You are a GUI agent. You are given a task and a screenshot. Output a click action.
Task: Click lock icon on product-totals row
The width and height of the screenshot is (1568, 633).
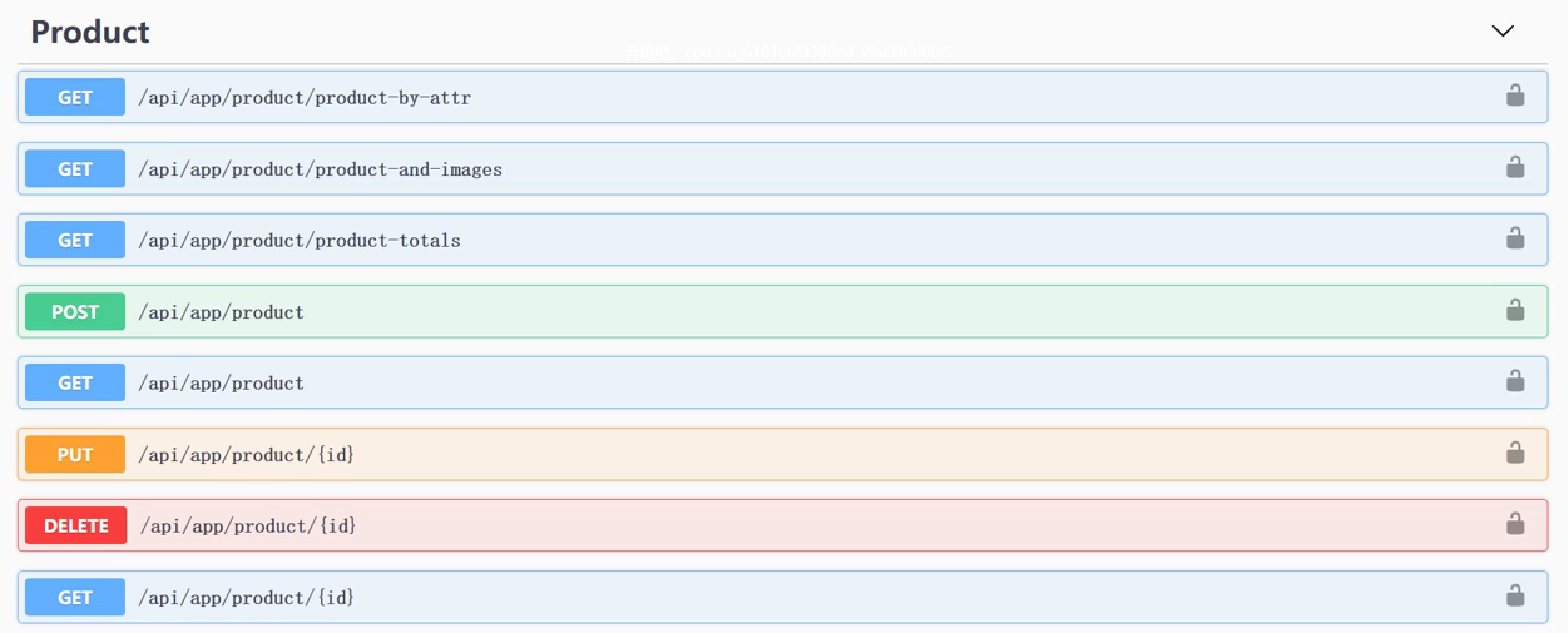click(1515, 238)
